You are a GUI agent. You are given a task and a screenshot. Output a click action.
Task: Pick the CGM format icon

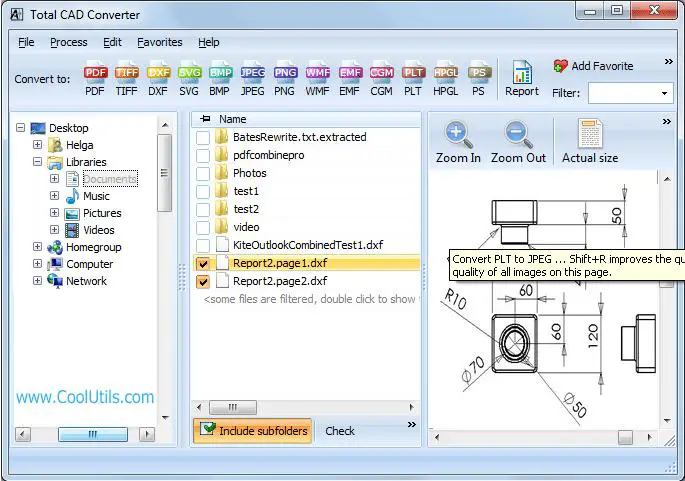tap(381, 80)
